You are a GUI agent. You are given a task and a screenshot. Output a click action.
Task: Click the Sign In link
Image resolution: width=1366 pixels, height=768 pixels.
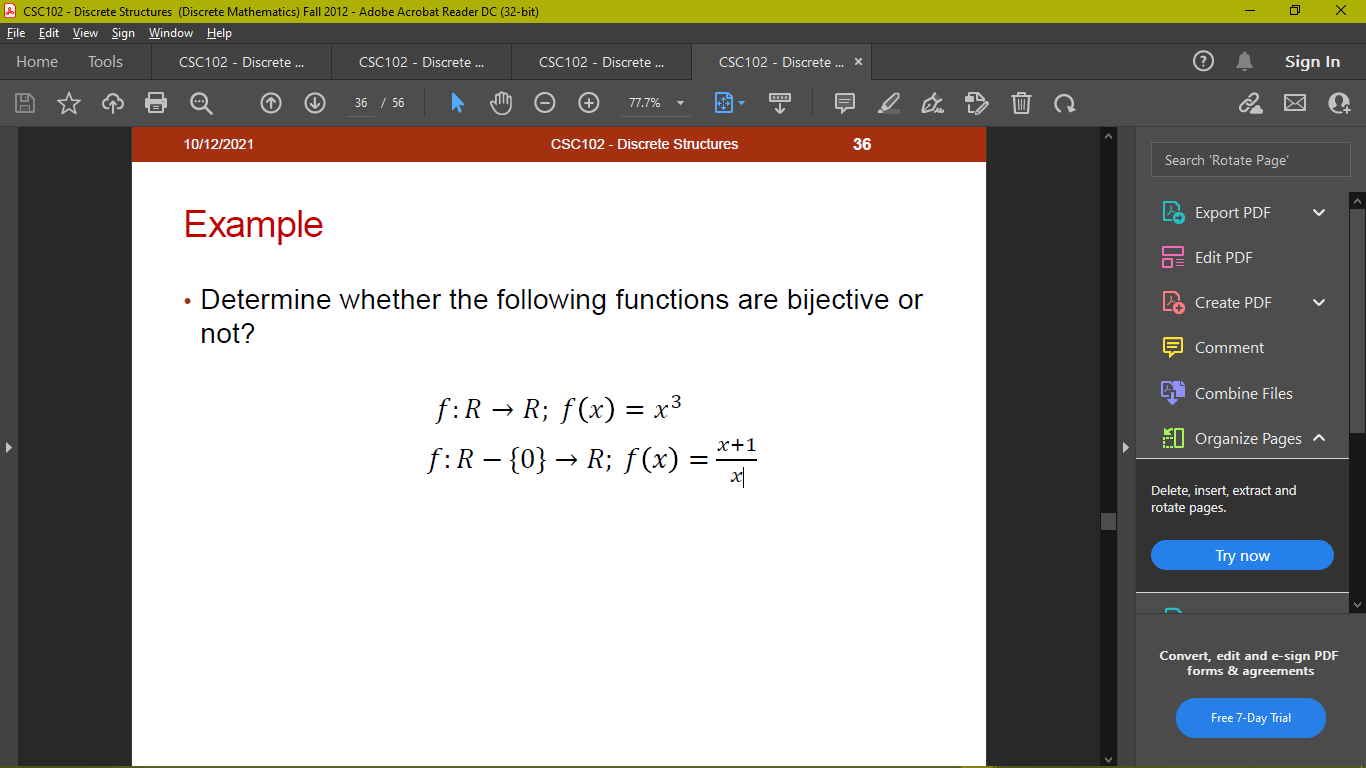tap(1312, 61)
